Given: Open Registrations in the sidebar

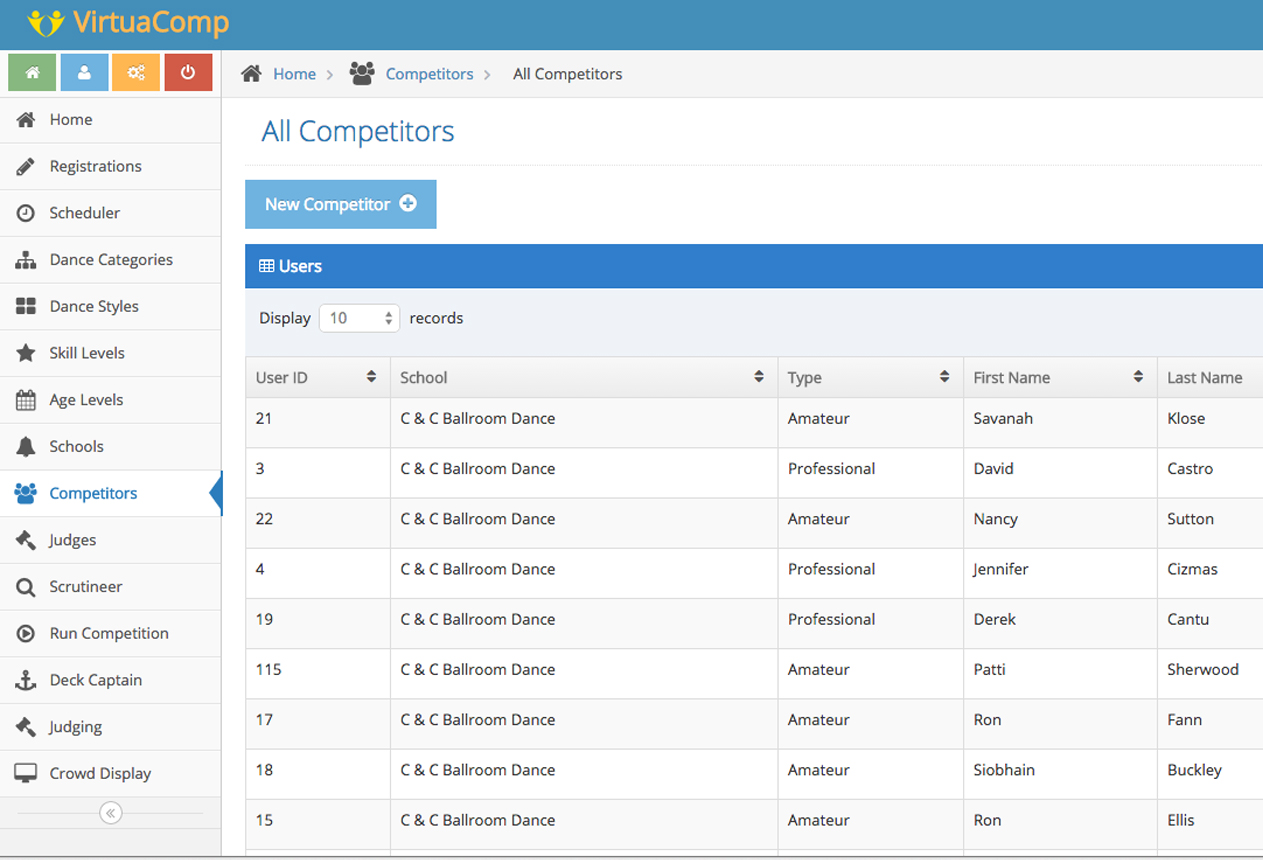Looking at the screenshot, I should click(x=95, y=166).
